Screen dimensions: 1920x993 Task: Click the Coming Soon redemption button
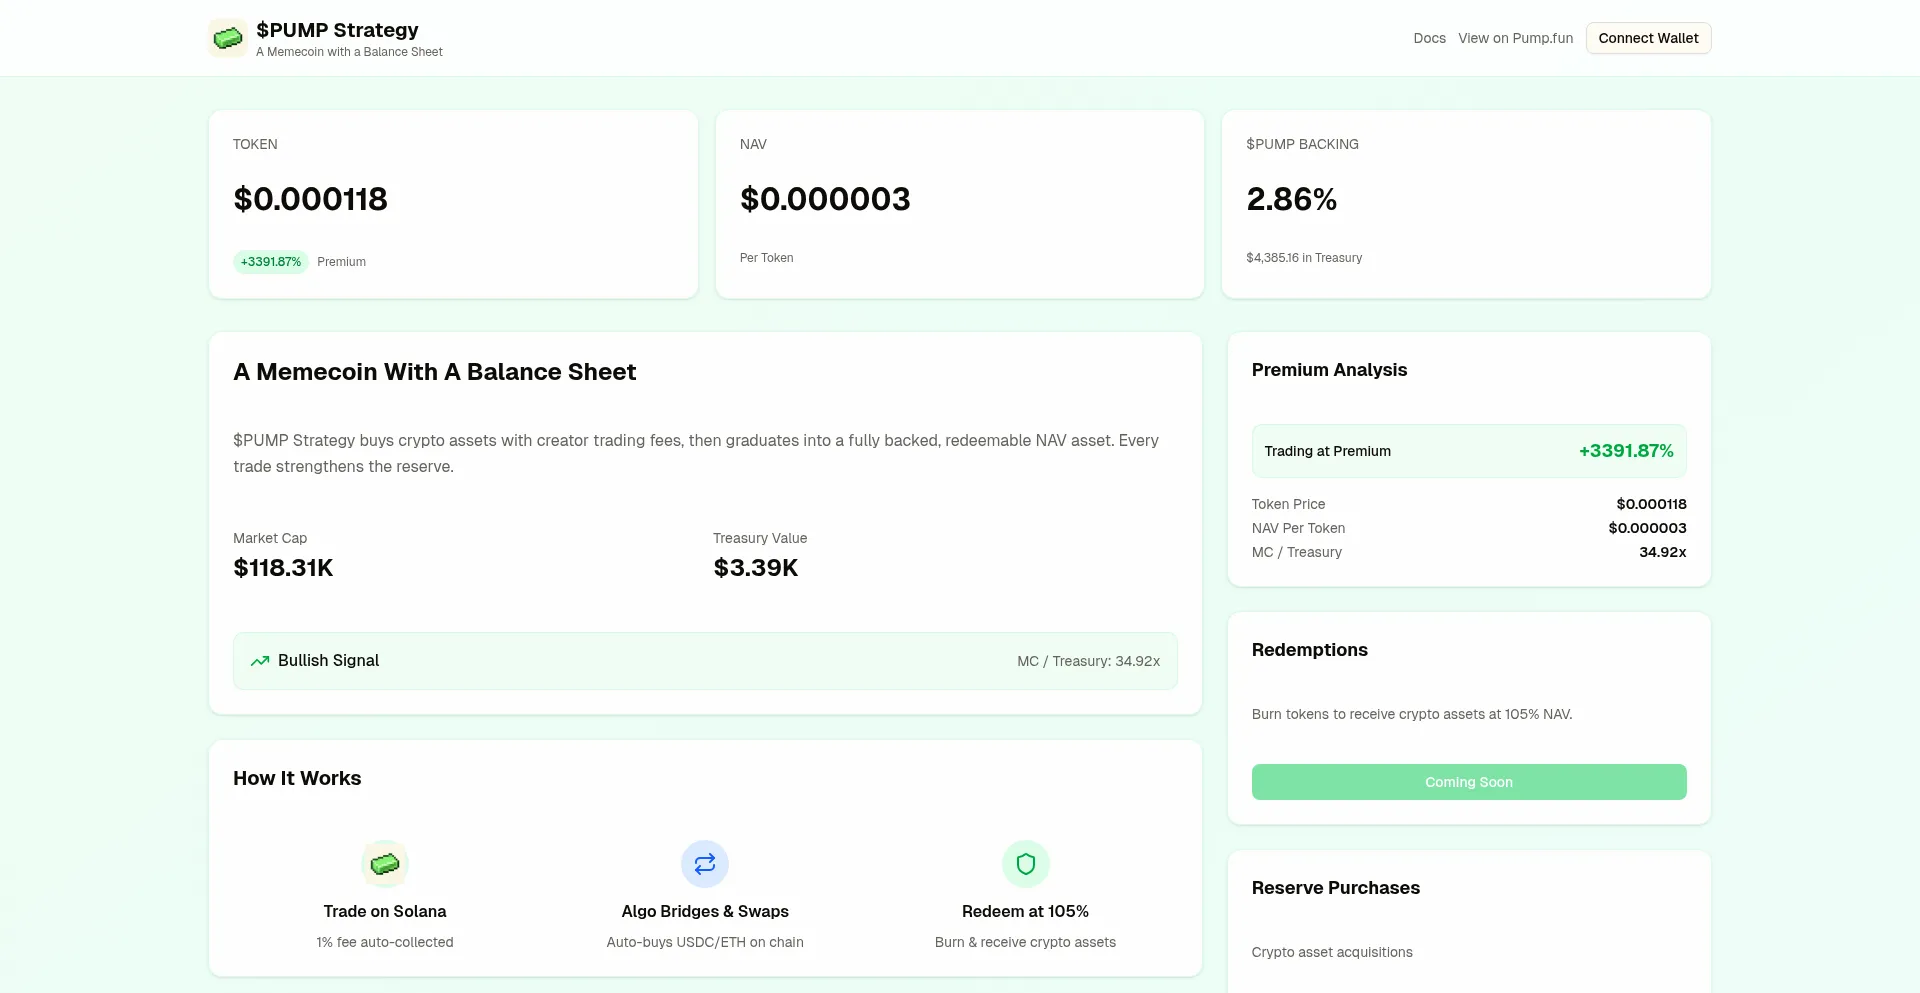1468,782
